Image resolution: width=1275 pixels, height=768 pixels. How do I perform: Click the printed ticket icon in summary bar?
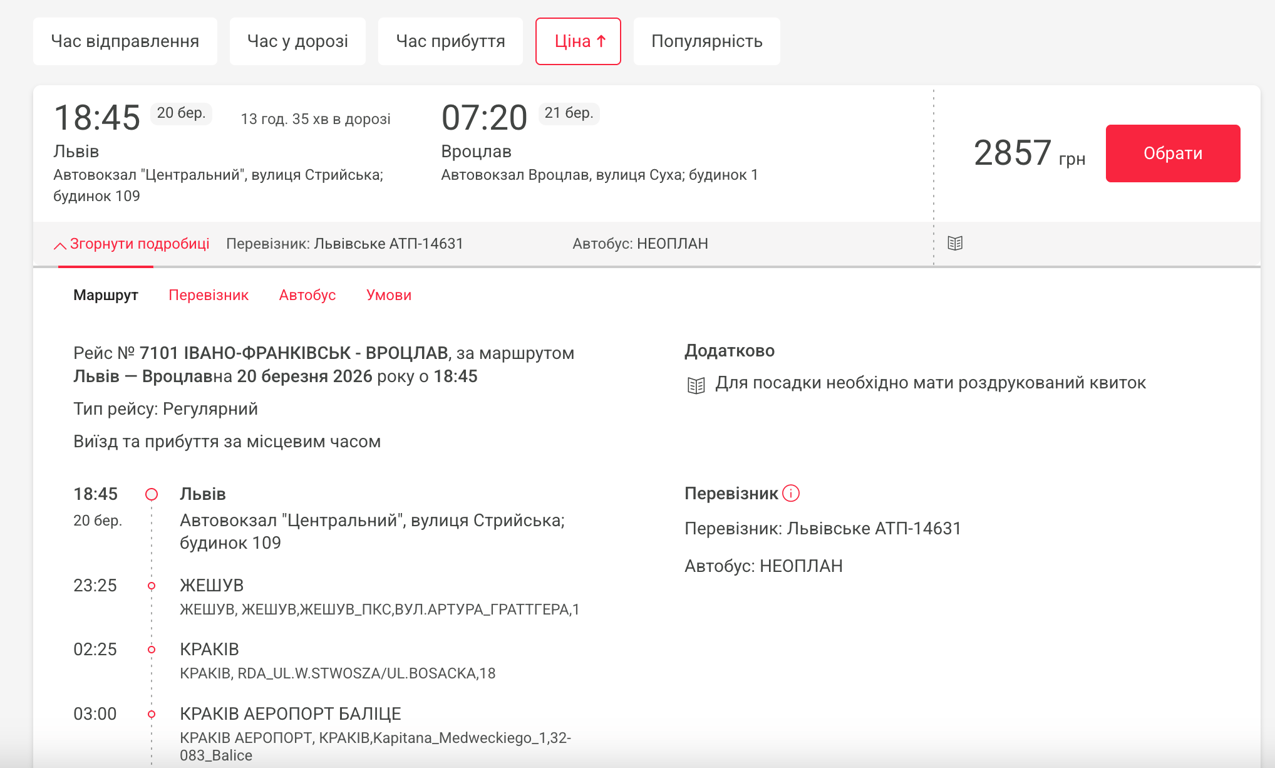[x=955, y=243]
